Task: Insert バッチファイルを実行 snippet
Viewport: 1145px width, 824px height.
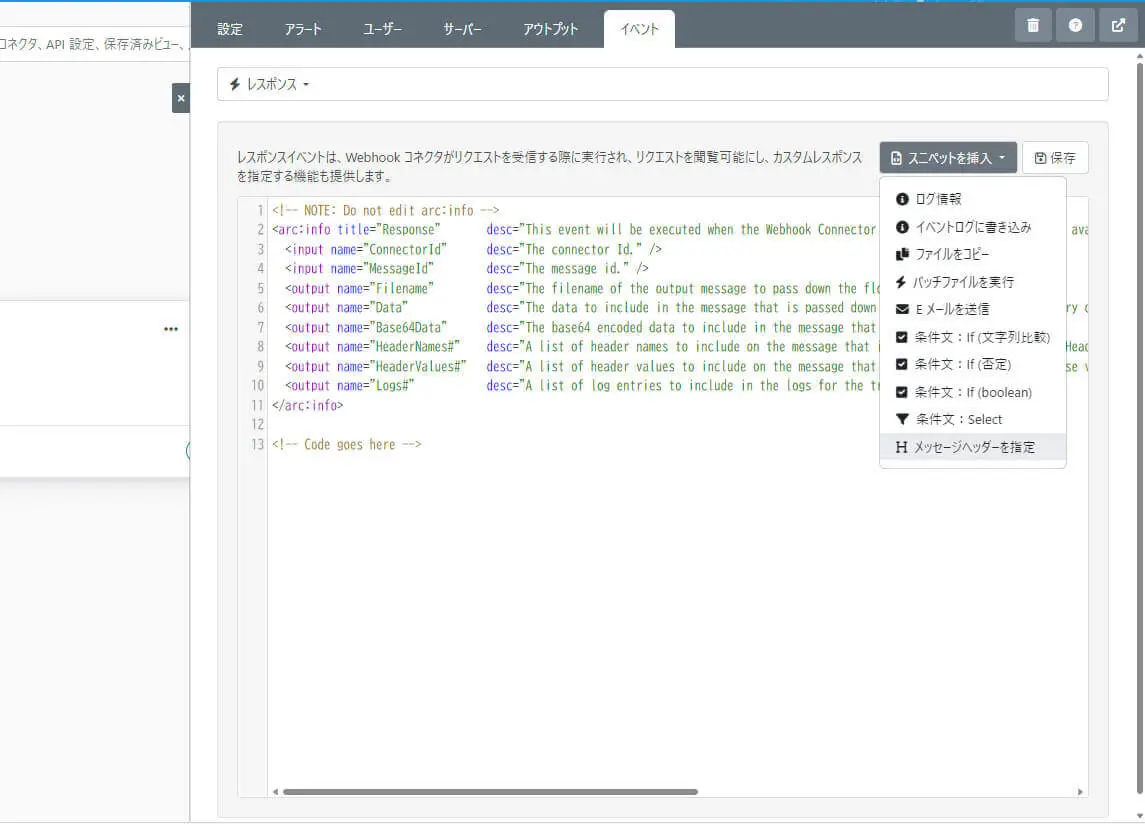Action: coord(963,282)
